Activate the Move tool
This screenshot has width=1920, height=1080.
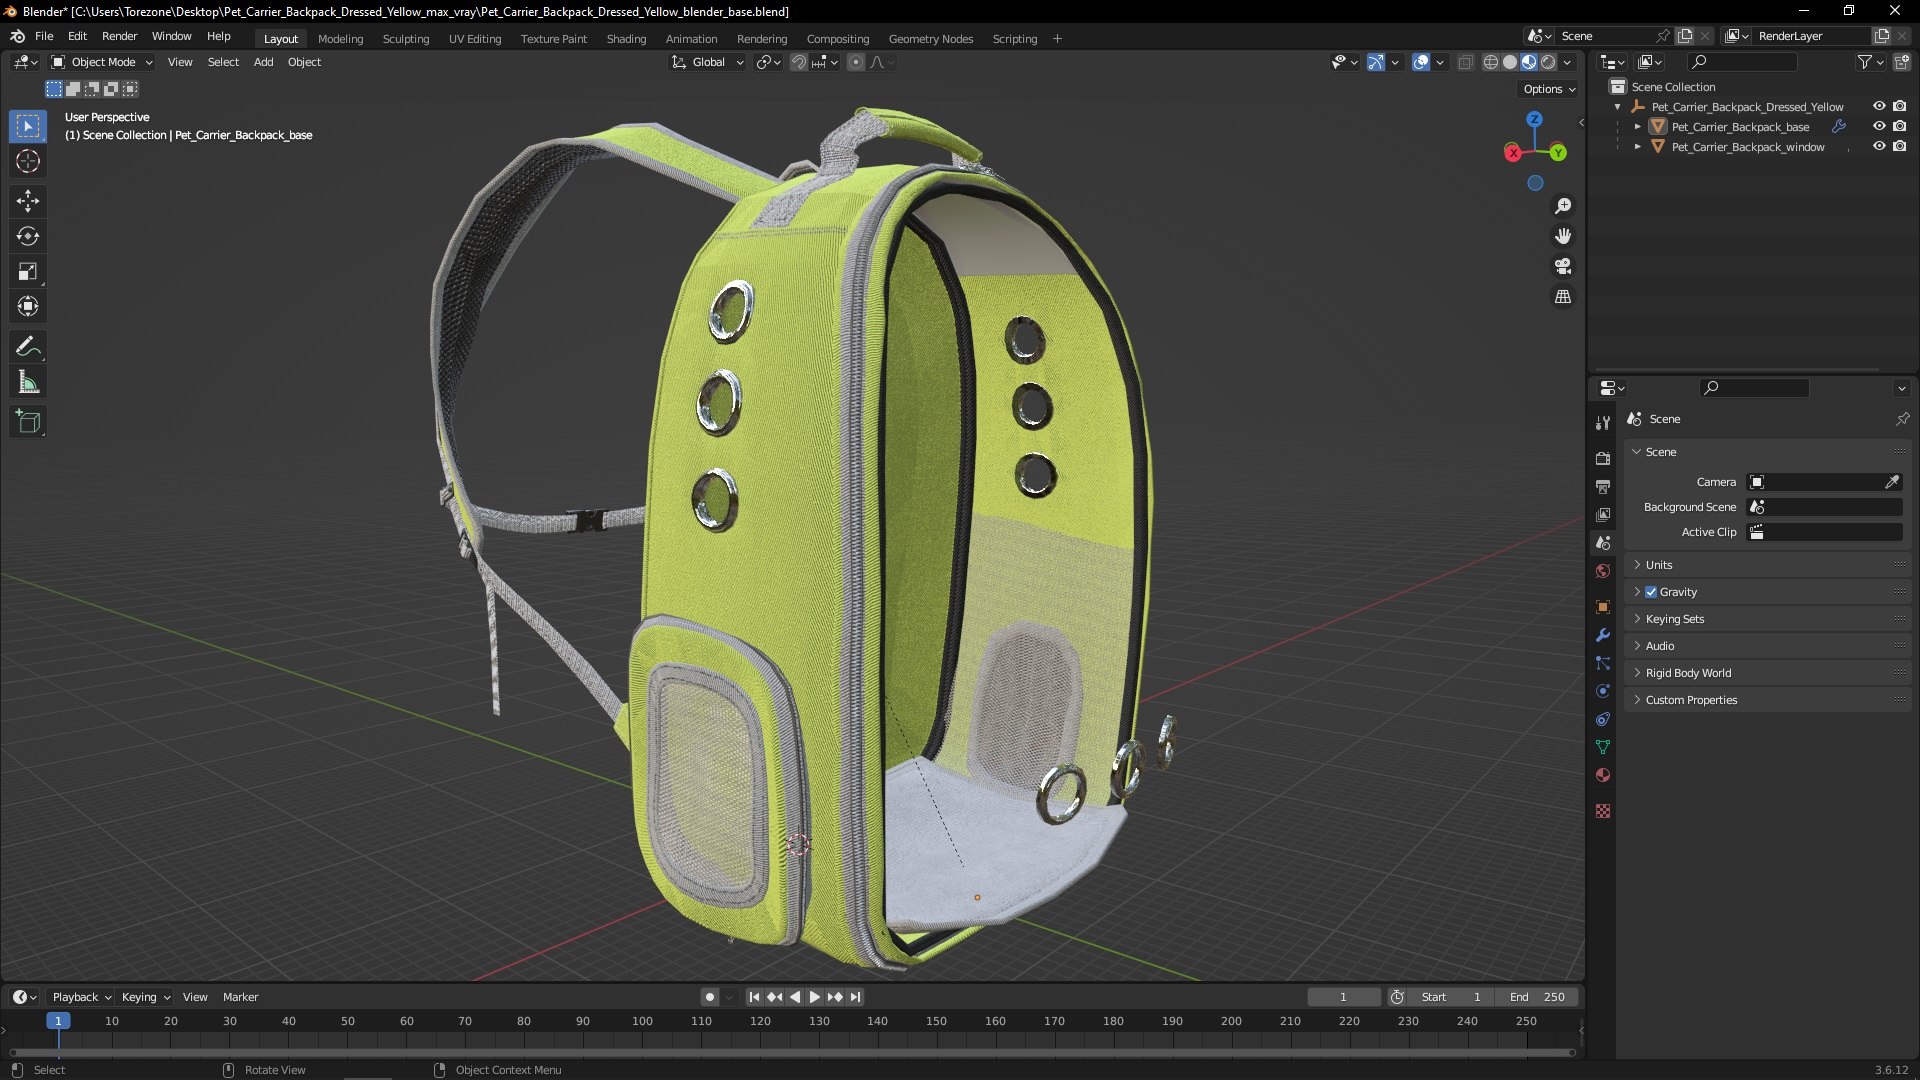[28, 201]
